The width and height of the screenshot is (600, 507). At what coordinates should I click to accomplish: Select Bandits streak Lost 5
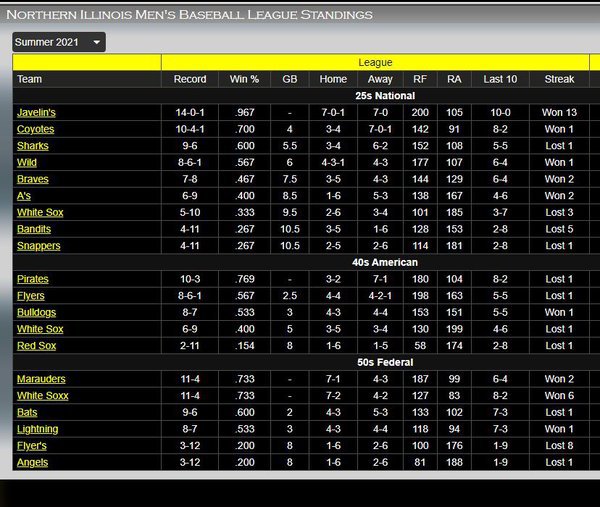coord(559,229)
